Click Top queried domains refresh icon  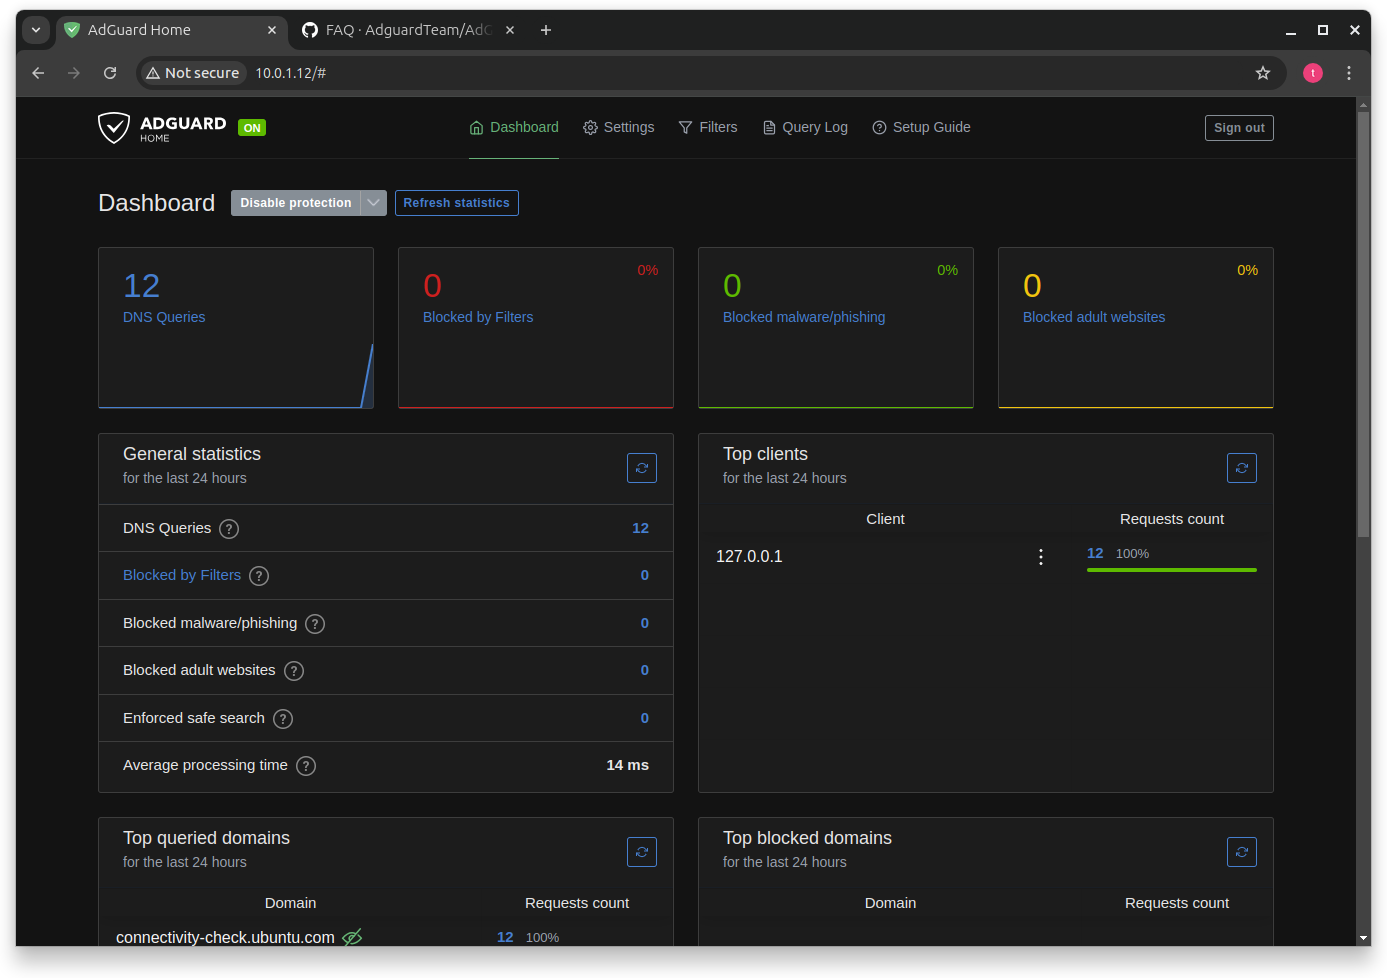(x=641, y=852)
